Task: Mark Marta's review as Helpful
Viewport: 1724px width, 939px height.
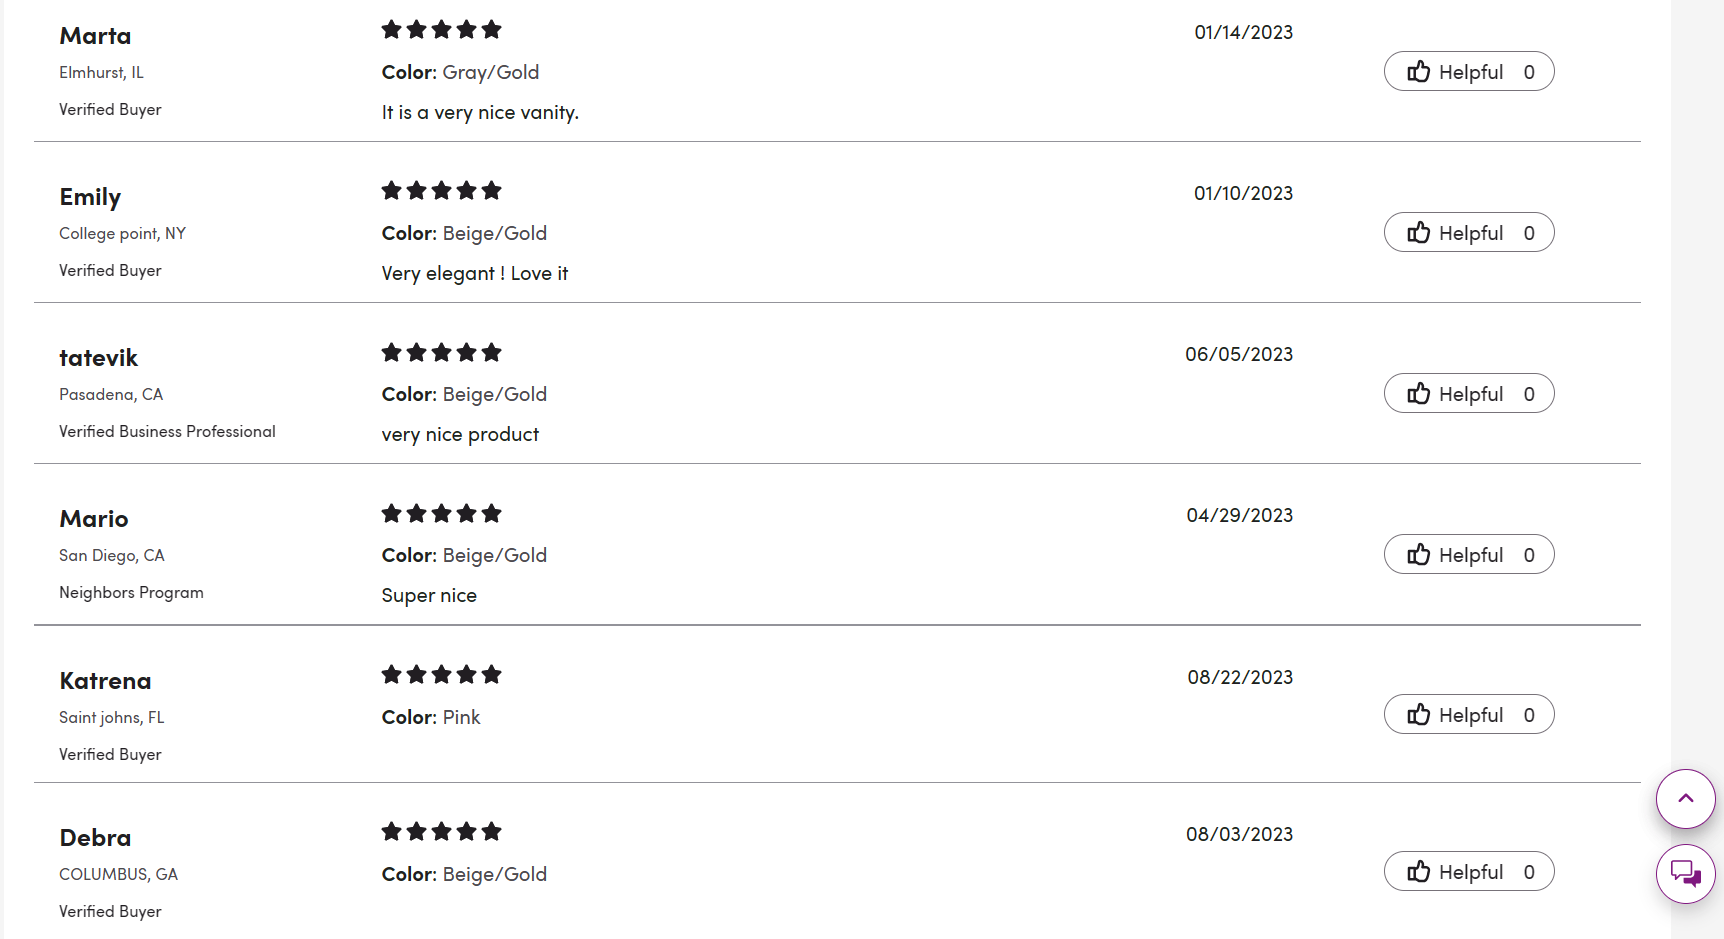Action: click(1470, 72)
